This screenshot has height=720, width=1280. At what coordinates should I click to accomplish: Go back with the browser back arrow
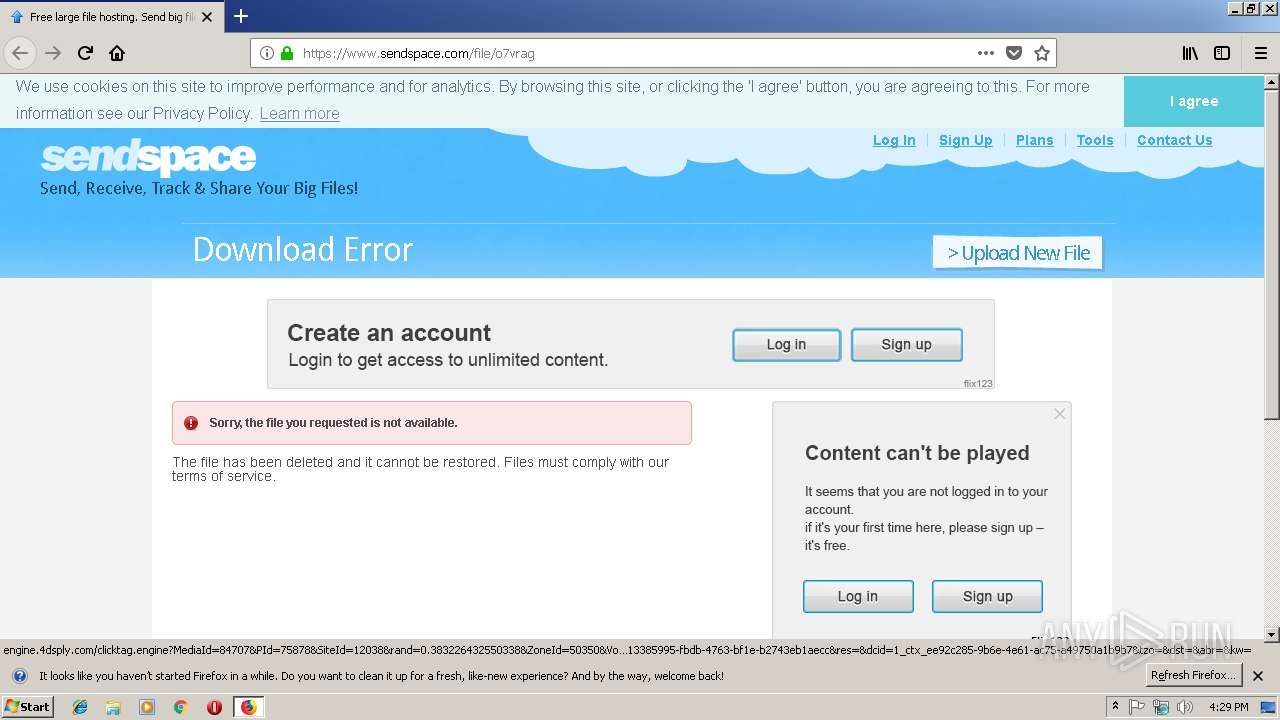click(20, 53)
